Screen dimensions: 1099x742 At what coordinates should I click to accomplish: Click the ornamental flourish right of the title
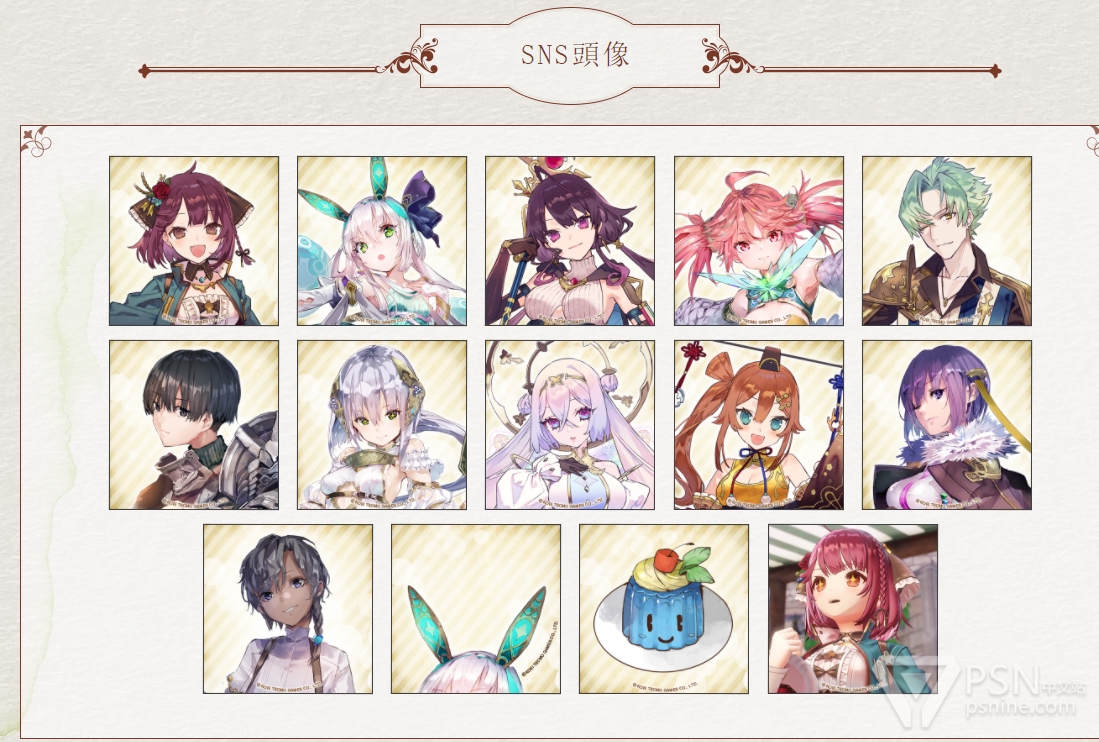732,57
